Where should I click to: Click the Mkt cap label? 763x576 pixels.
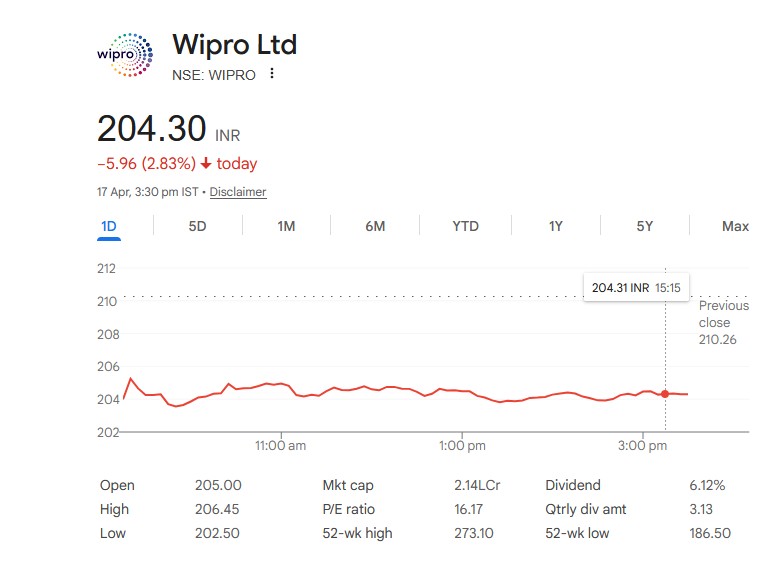(347, 485)
